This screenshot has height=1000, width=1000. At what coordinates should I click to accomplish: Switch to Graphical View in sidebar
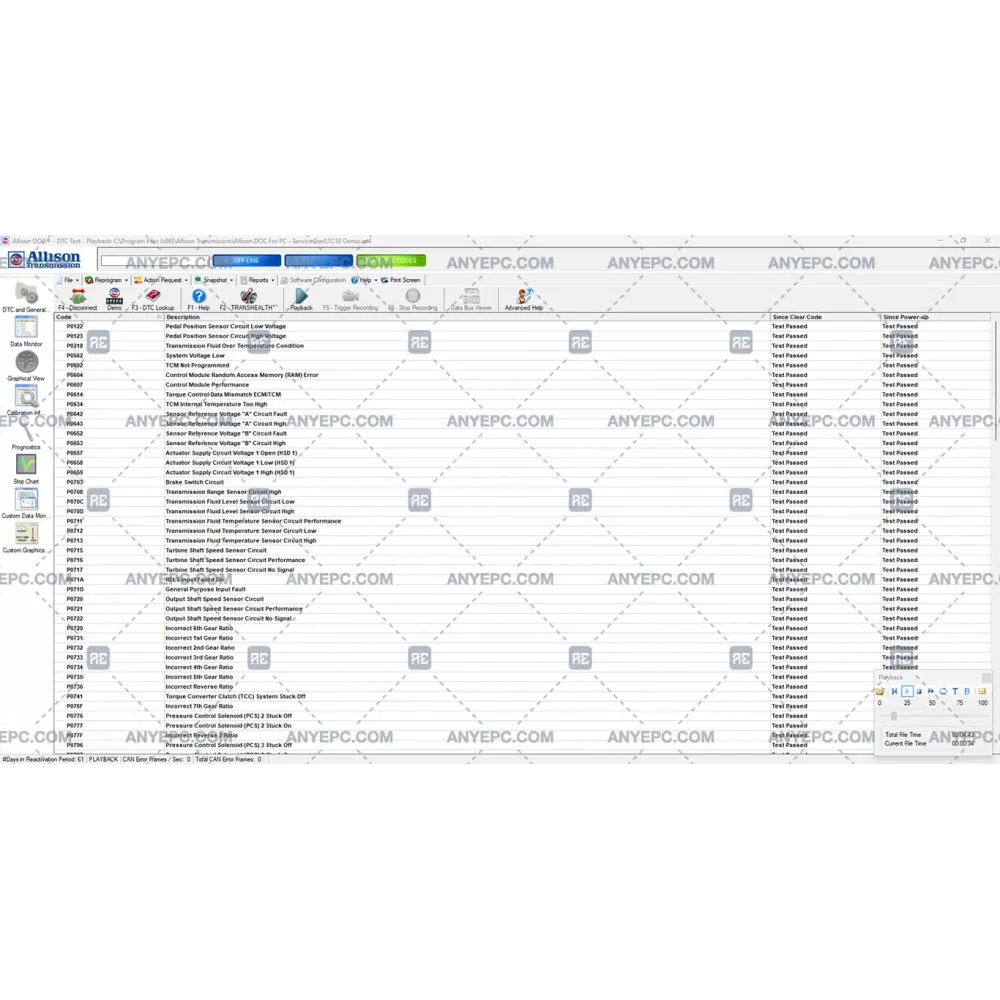pyautogui.click(x=27, y=362)
